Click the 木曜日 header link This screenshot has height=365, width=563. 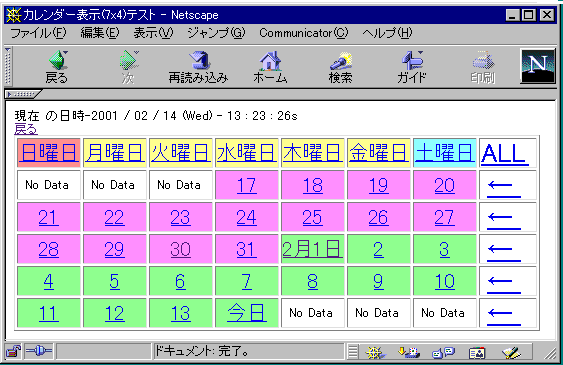(313, 153)
